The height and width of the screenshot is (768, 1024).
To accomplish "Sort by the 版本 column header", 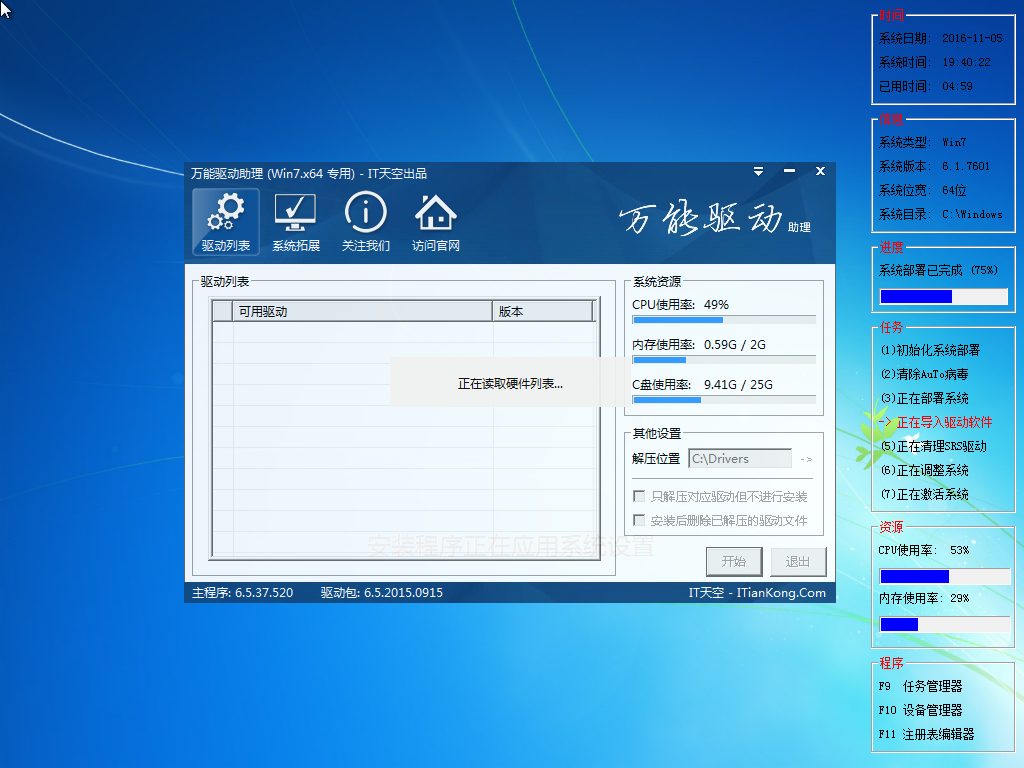I will [543, 312].
